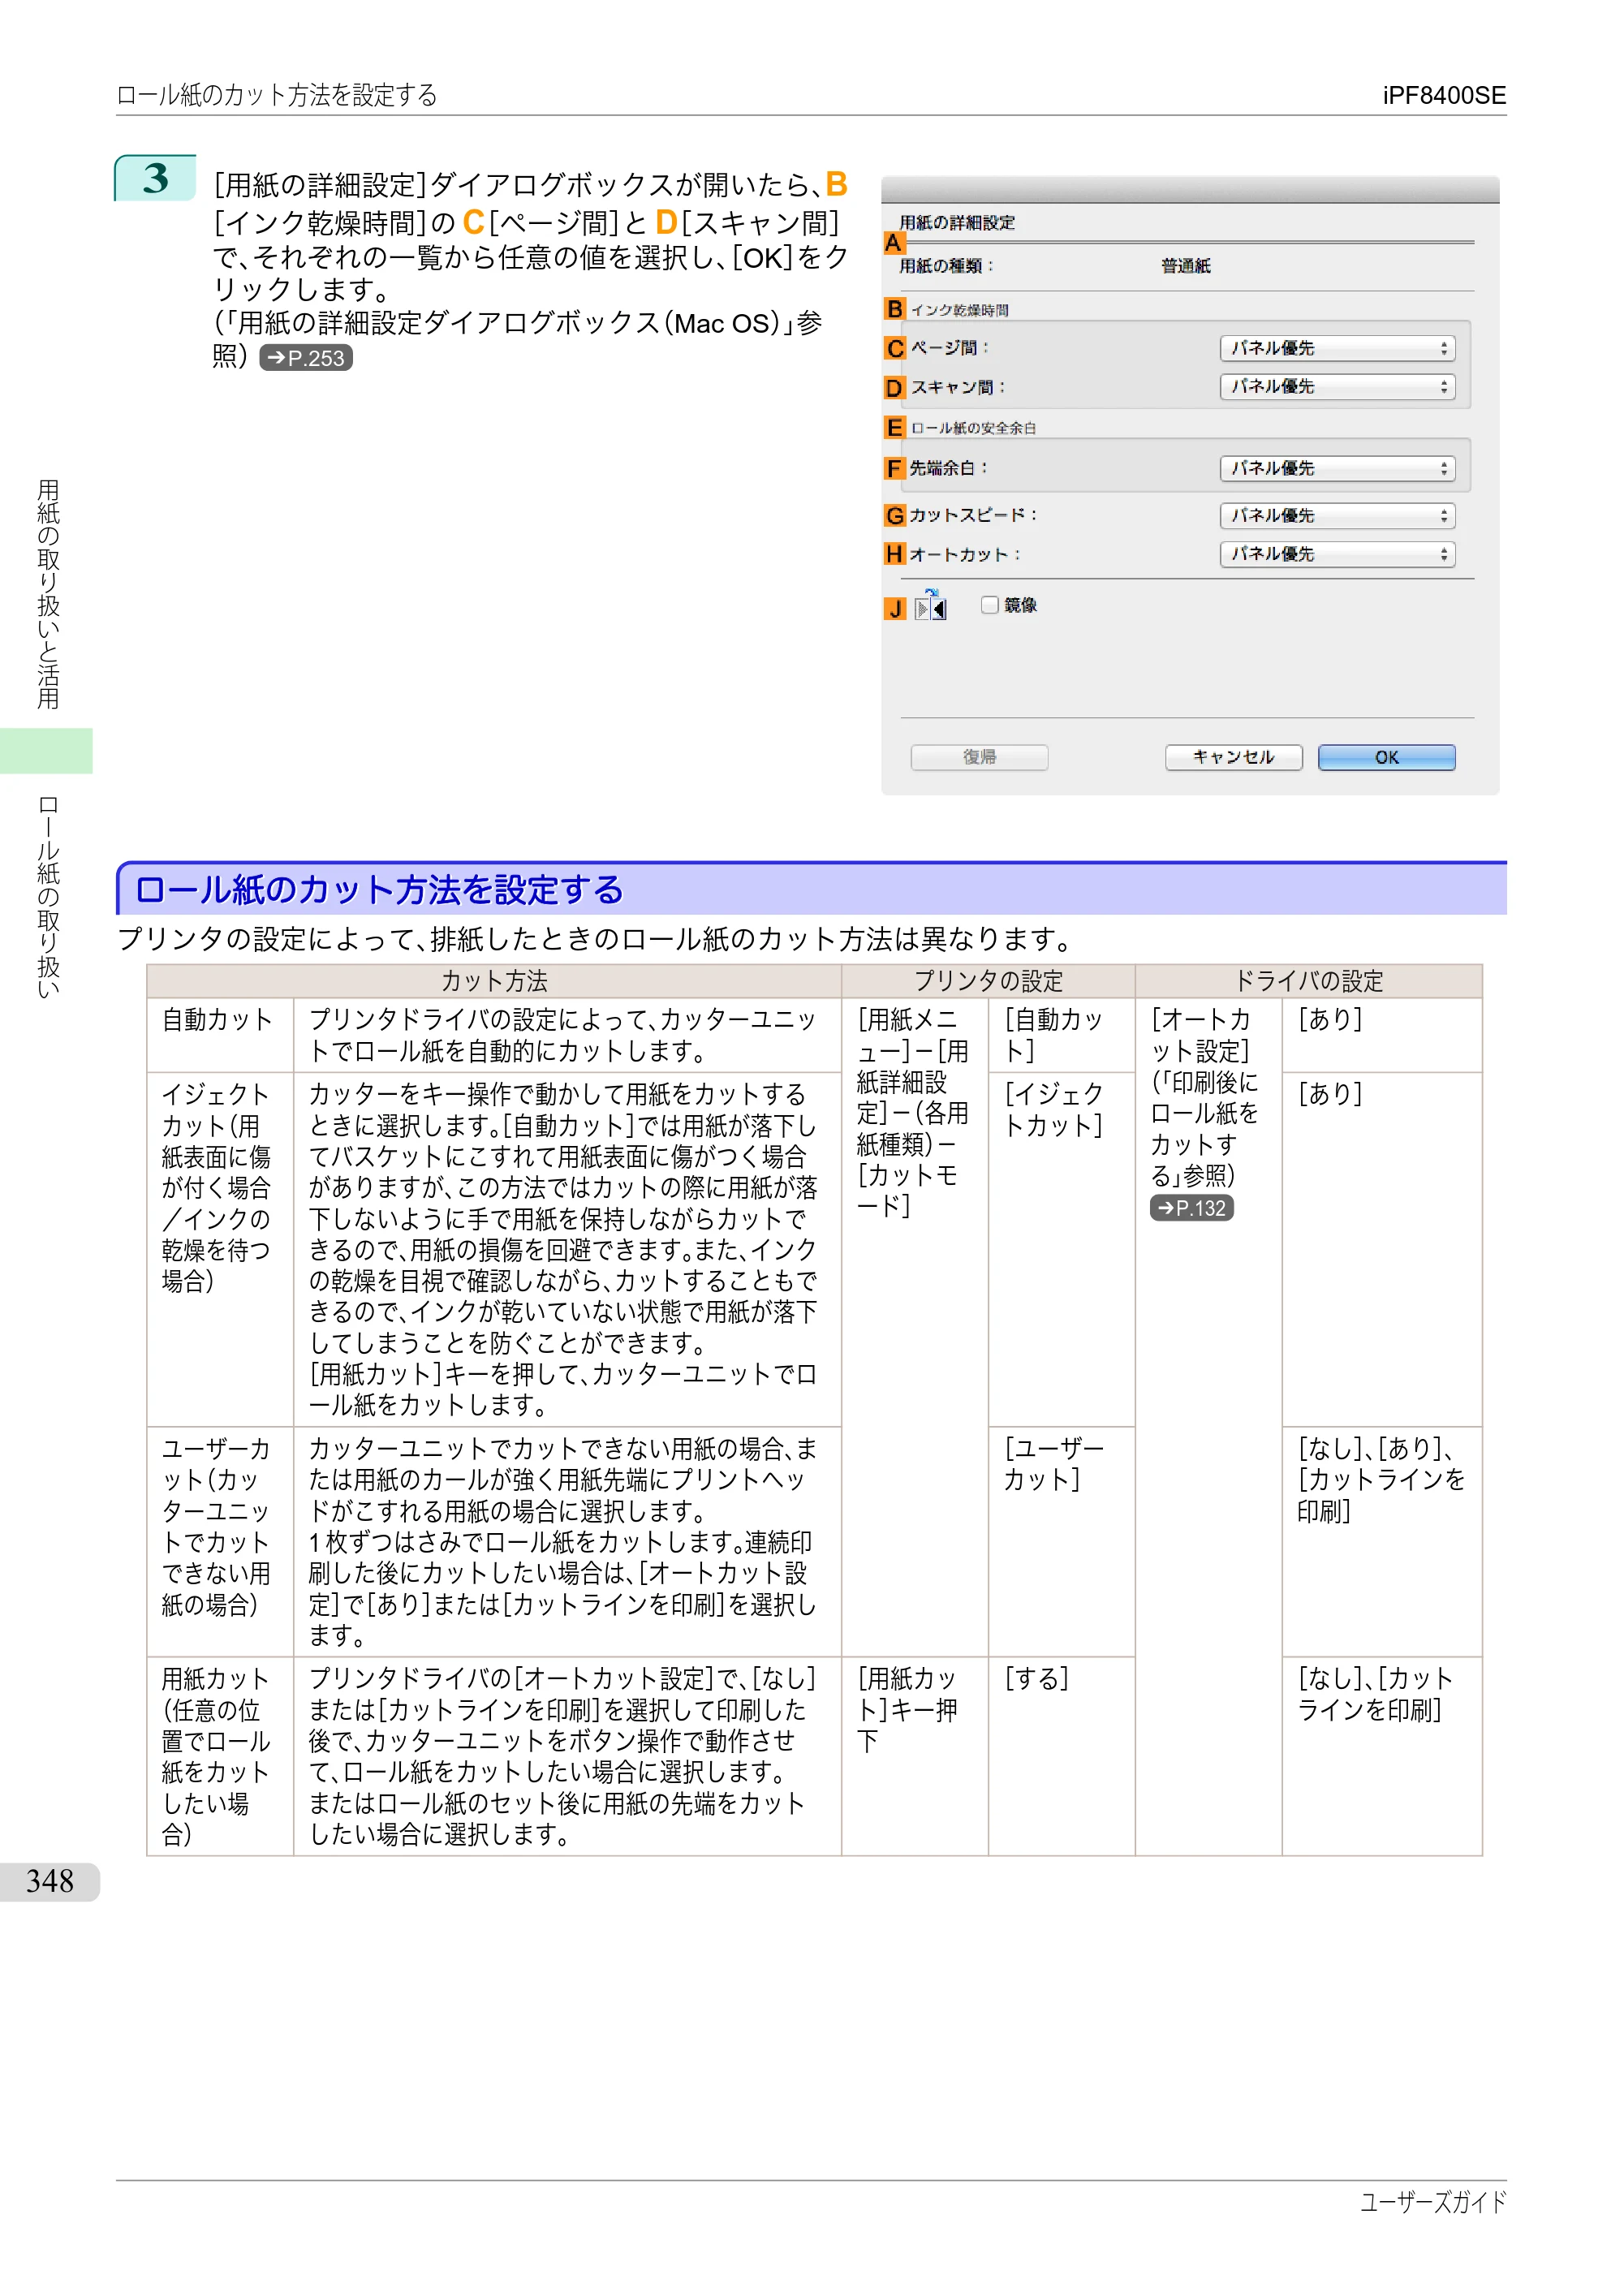The width and height of the screenshot is (1624, 2296).
Task: Click the ユーザーズガイド footer text
Action: point(1432,2201)
